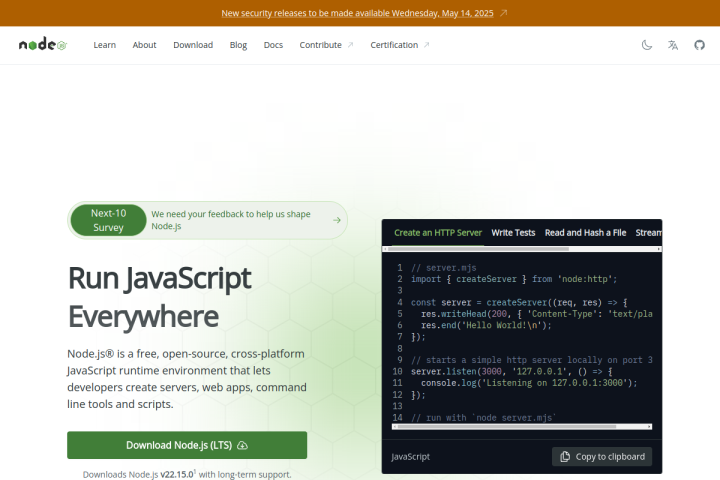The width and height of the screenshot is (720, 480).
Task: Click the cloud download icon in the Download button
Action: (x=242, y=446)
